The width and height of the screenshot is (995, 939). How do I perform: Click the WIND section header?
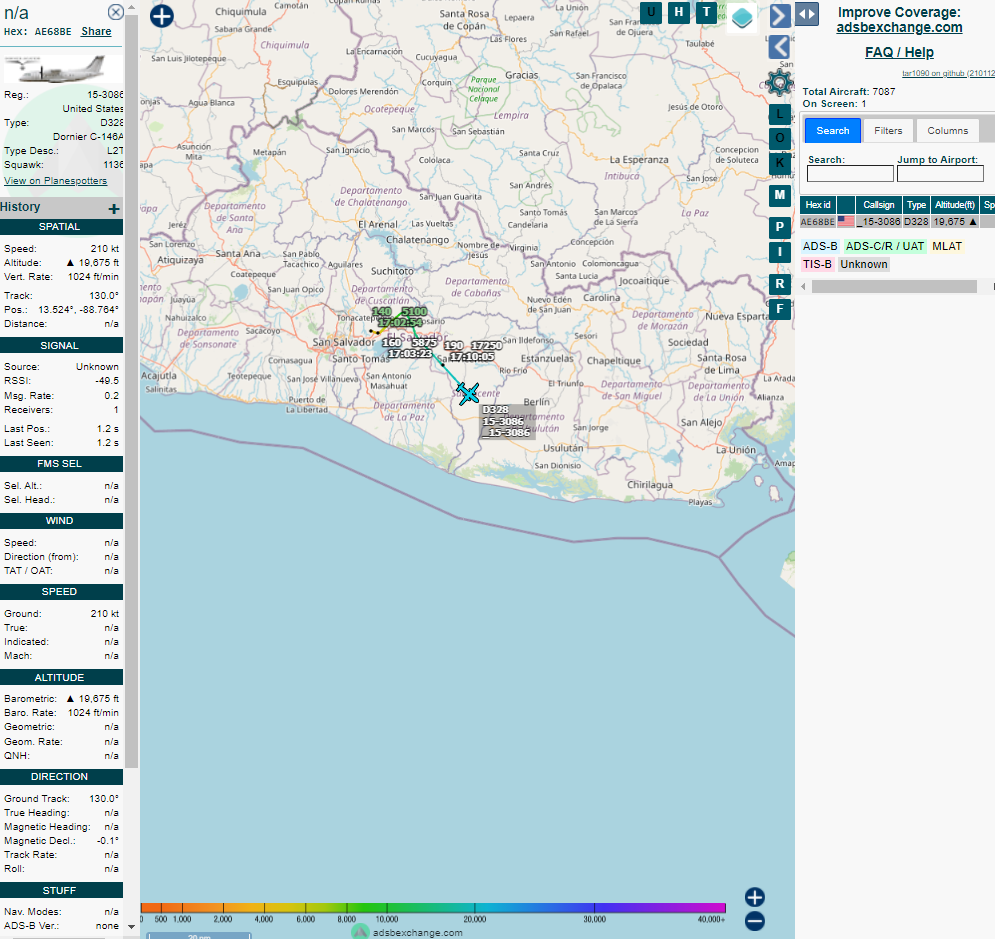62,521
